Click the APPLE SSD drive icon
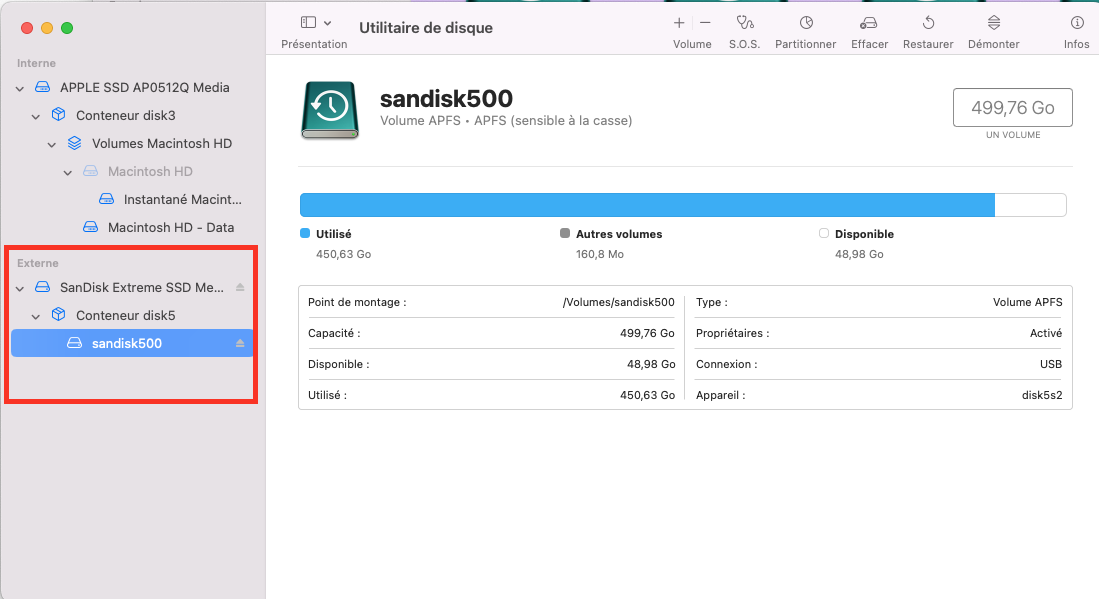 pos(43,88)
